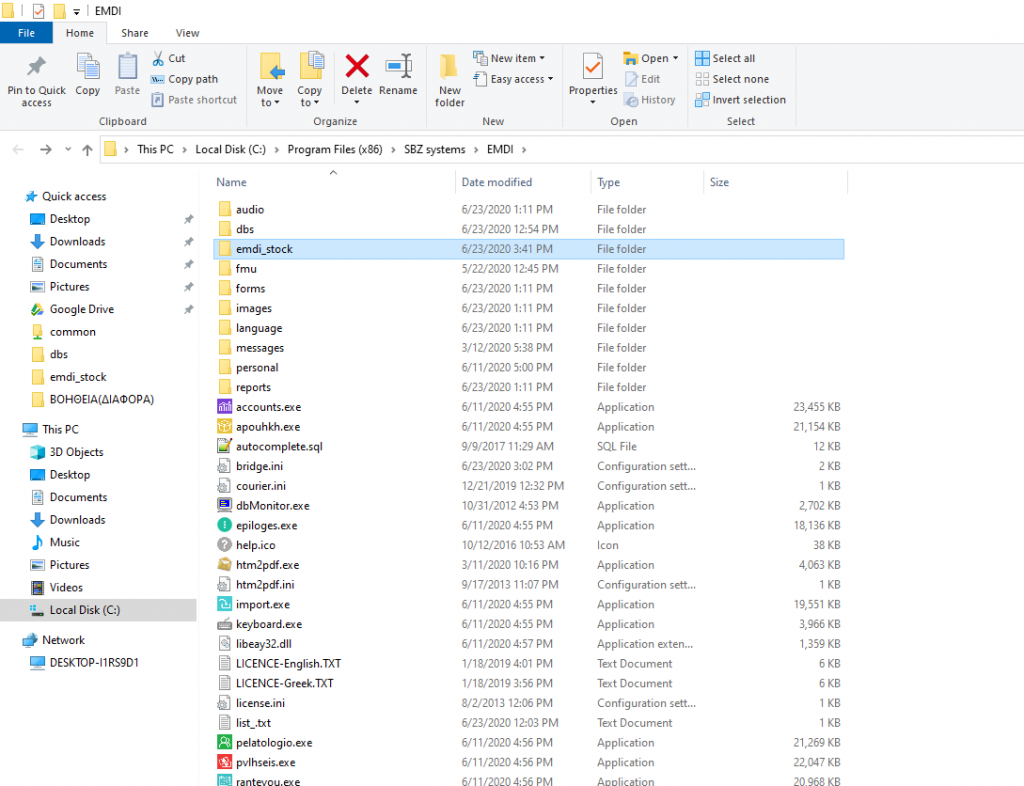Switch to the View ribbon tab
Image resolution: width=1024 pixels, height=786 pixels.
[x=187, y=33]
